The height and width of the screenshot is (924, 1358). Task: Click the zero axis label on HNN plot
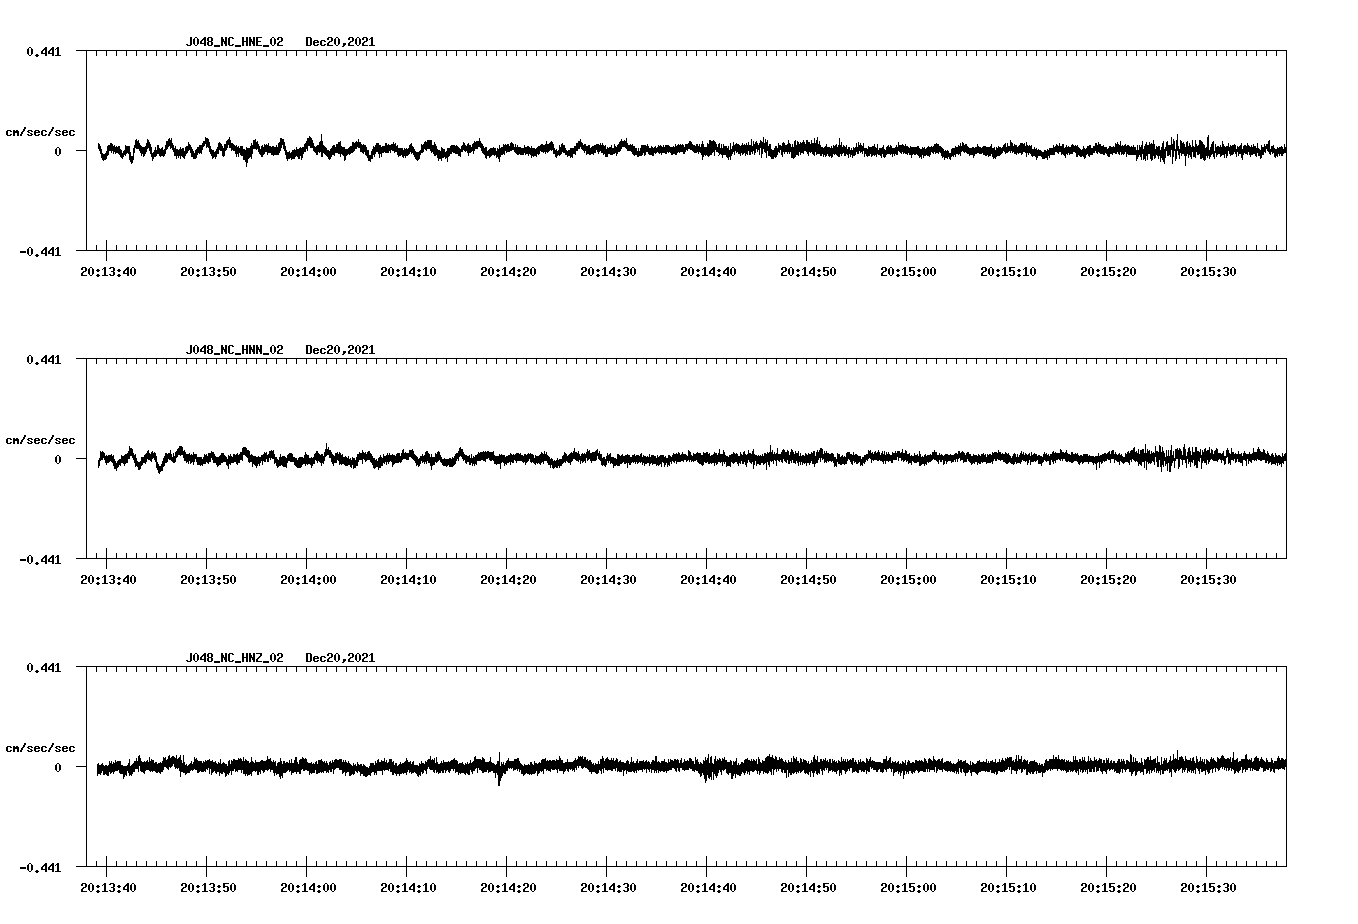[x=58, y=459]
